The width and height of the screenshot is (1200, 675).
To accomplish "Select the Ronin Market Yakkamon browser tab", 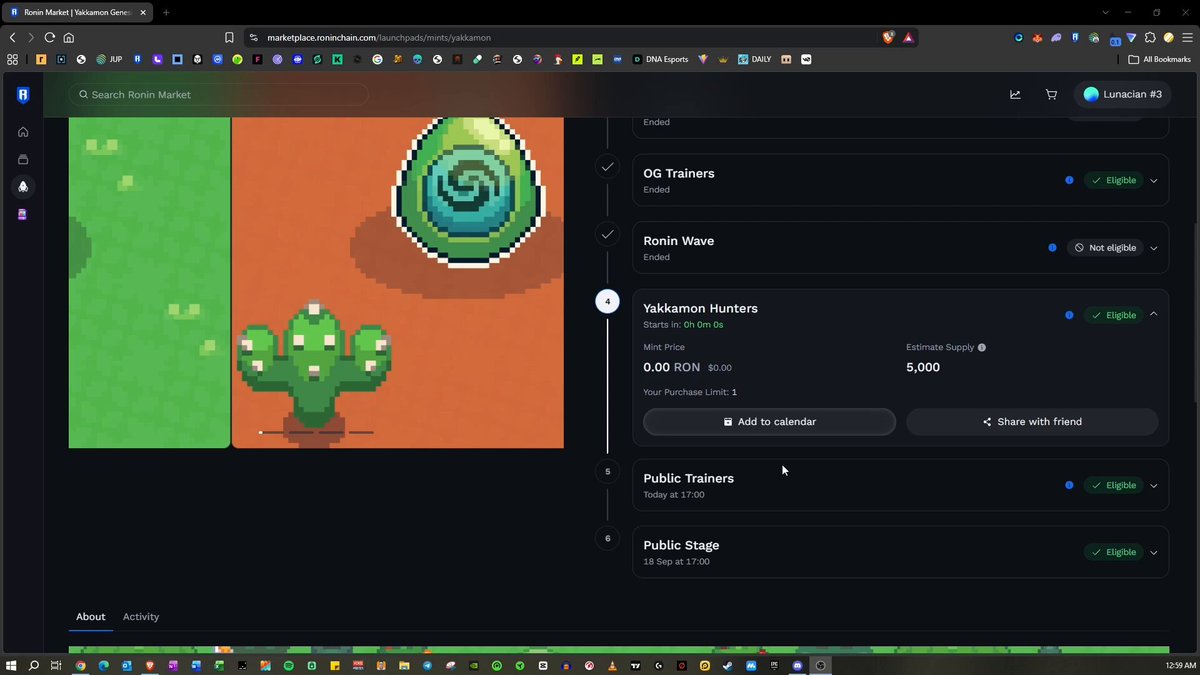I will click(x=77, y=12).
